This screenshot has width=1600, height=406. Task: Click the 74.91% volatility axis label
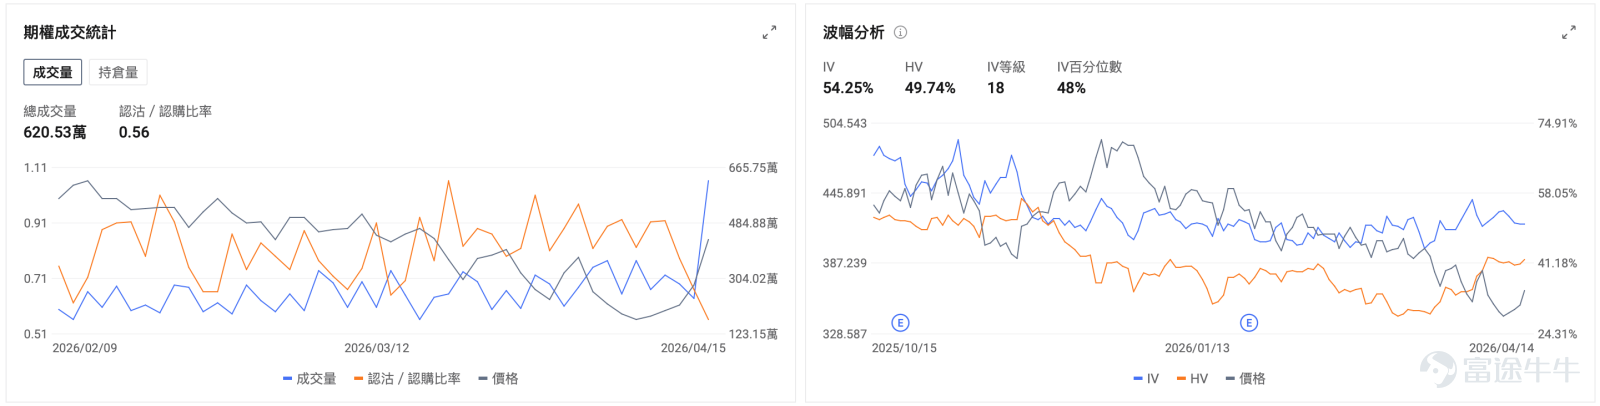1557,123
